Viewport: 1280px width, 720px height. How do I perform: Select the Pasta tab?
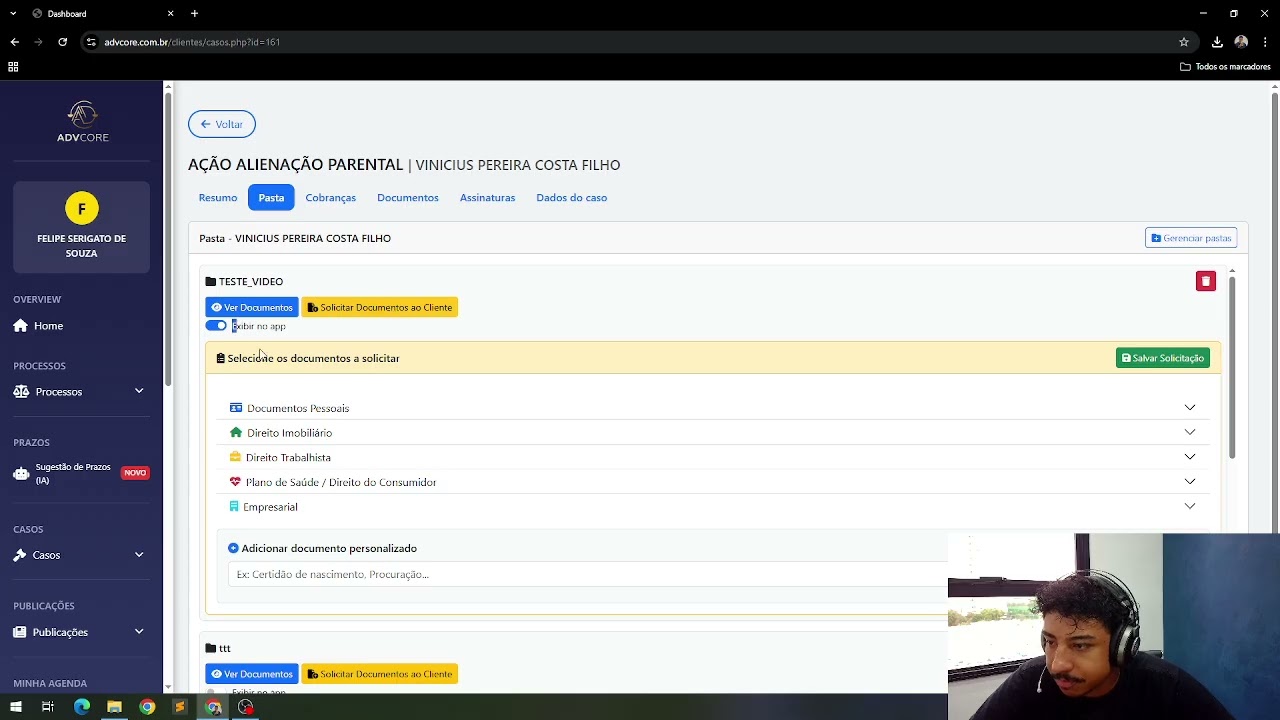[271, 198]
